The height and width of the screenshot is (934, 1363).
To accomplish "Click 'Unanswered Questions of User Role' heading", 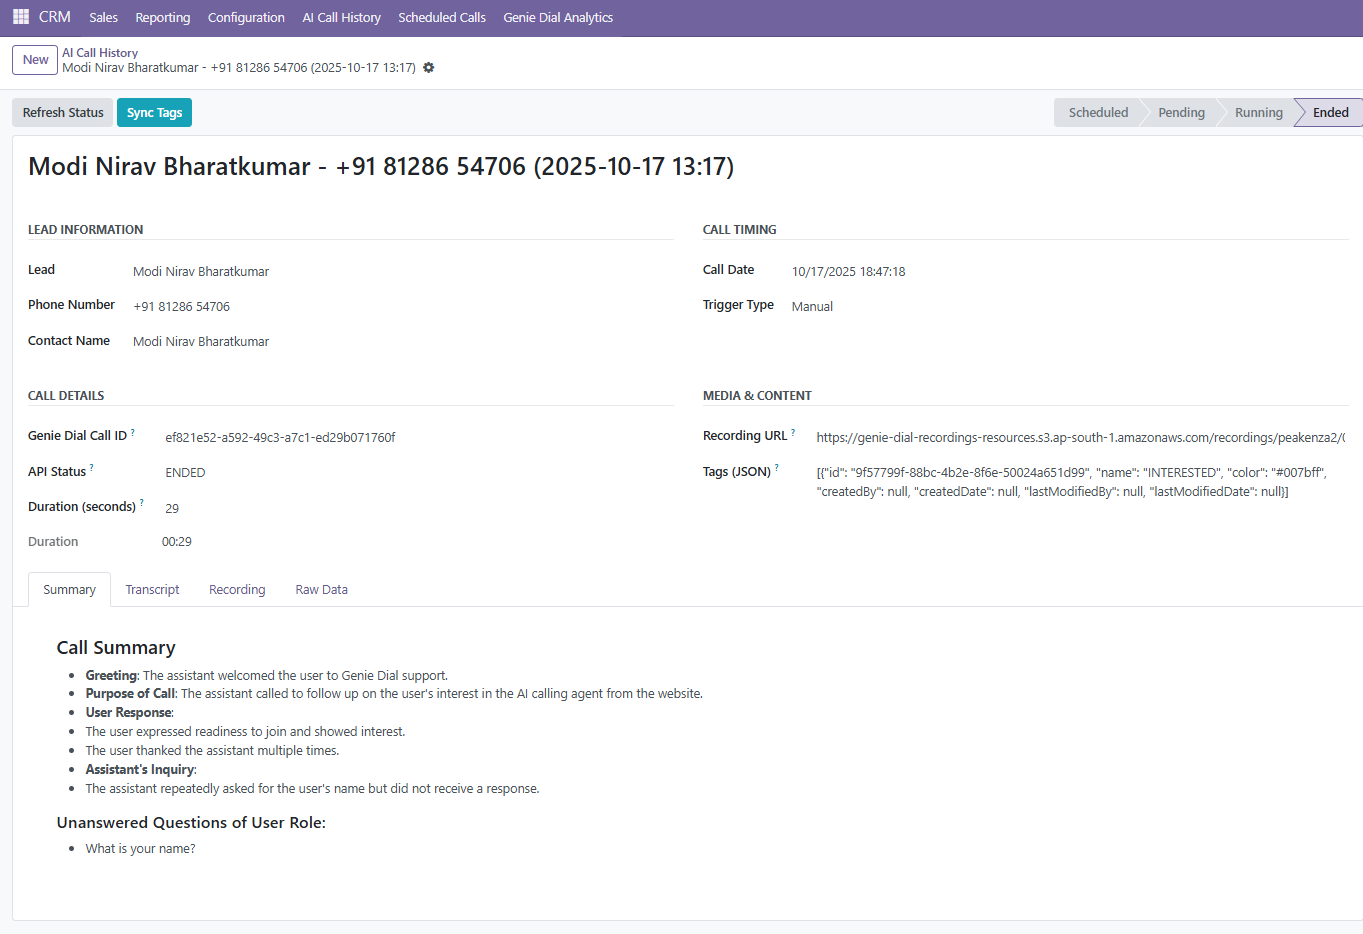I will point(191,823).
